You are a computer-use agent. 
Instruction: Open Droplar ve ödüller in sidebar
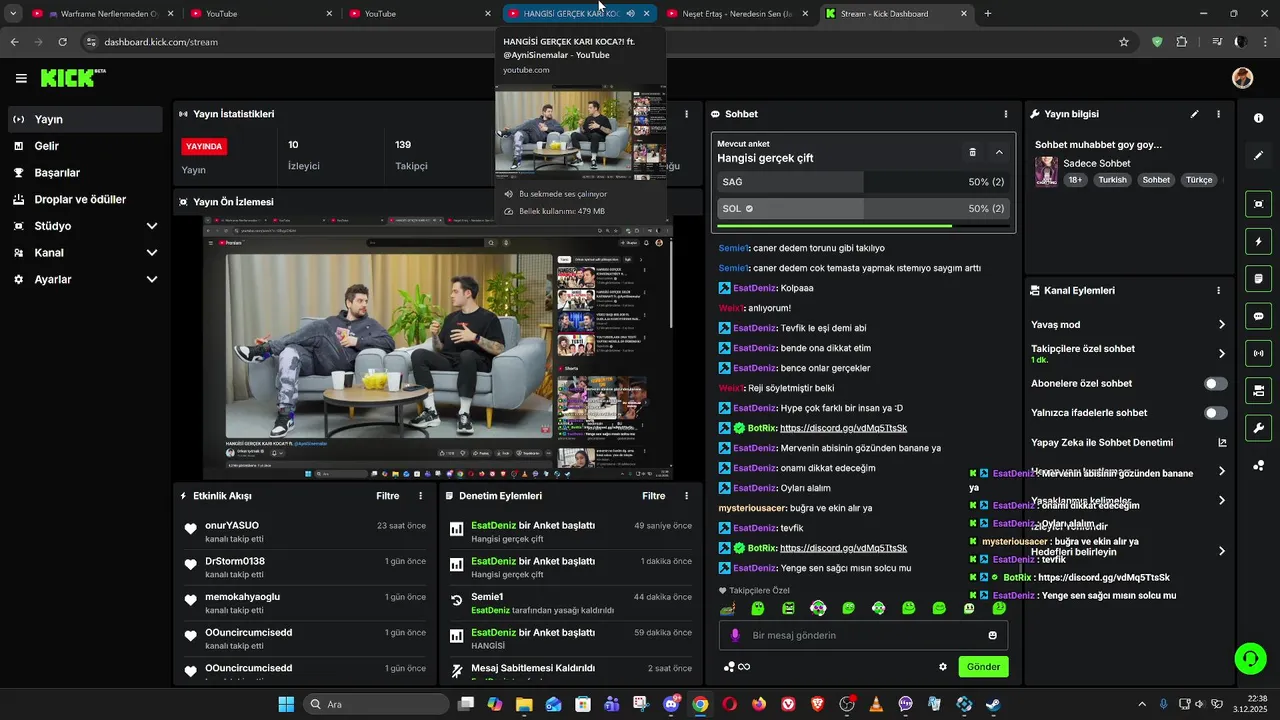pyautogui.click(x=85, y=199)
